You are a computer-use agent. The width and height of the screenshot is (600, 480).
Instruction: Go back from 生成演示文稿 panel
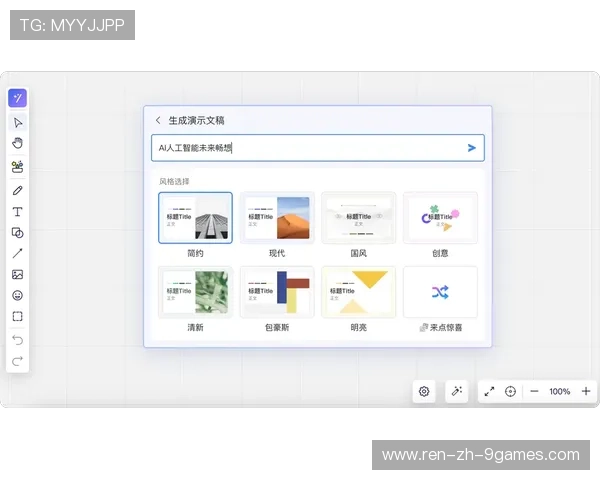point(158,121)
